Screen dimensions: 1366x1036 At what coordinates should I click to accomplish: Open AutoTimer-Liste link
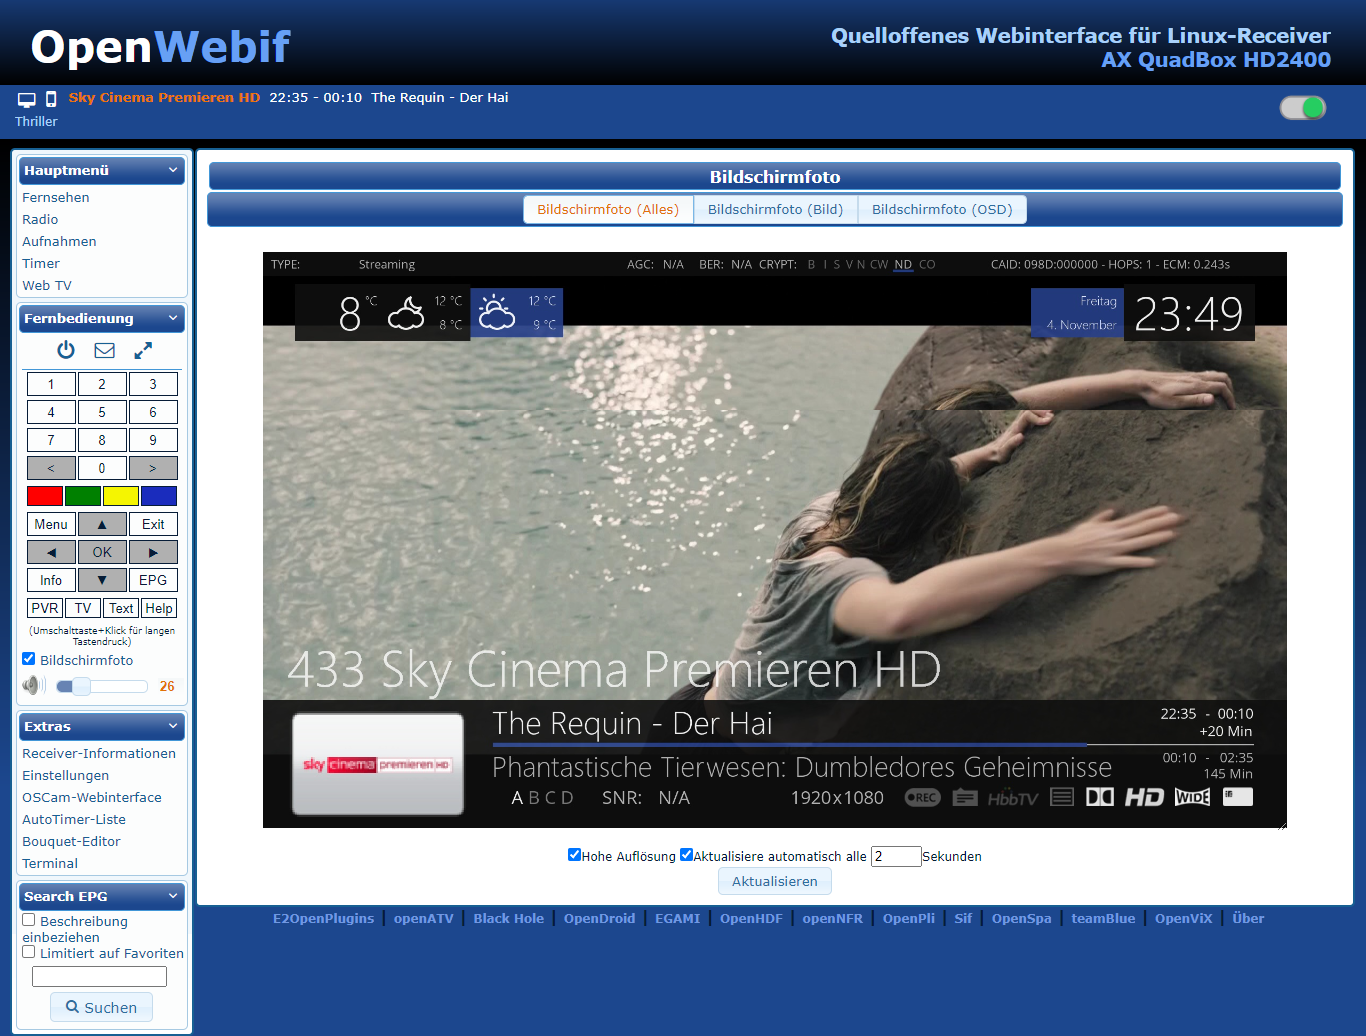tap(74, 819)
